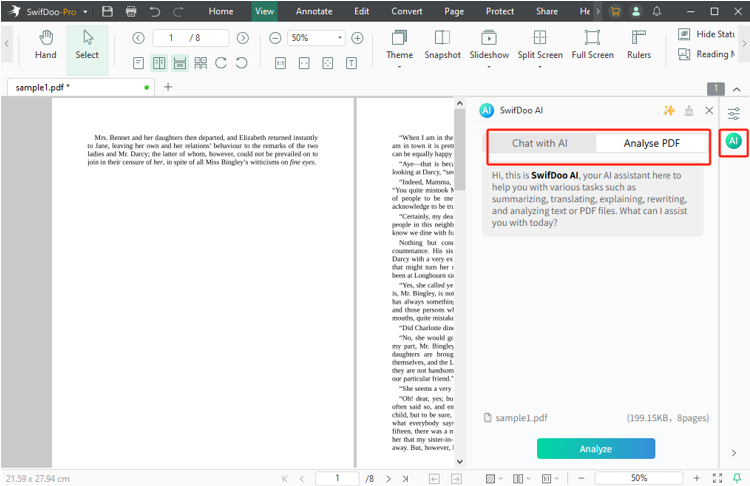The image size is (750, 486).
Task: Take a Snapshot
Action: (442, 45)
